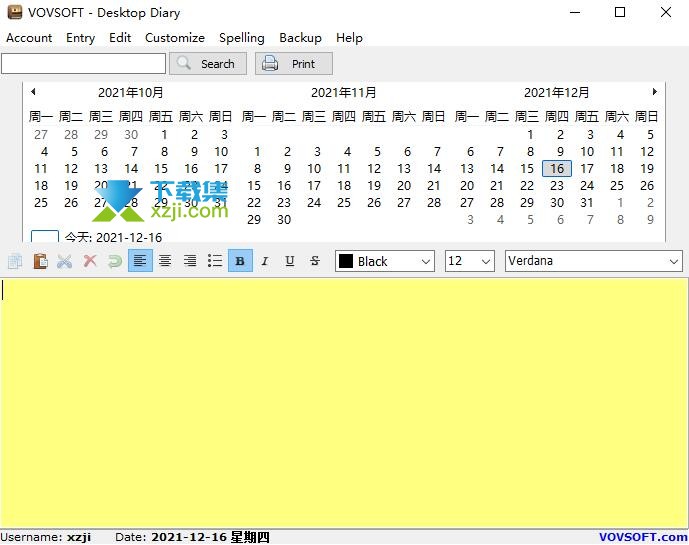Toggle right text alignment

pos(190,261)
